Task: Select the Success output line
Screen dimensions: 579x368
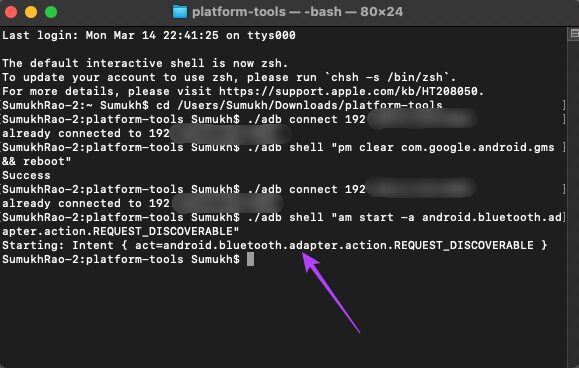Action: 26,175
